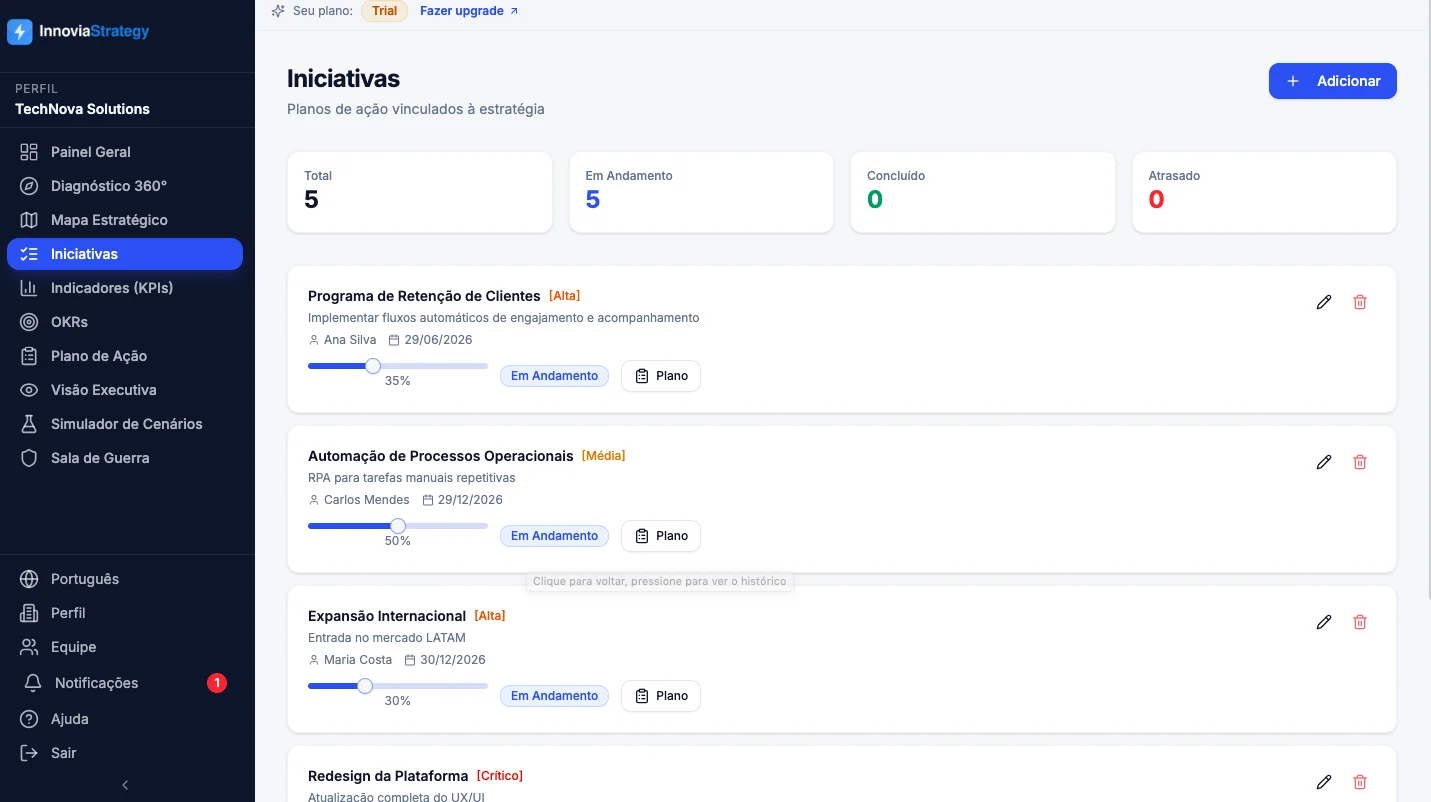Click the TechNova Solutions profile name
The image size is (1431, 802).
coord(82,109)
